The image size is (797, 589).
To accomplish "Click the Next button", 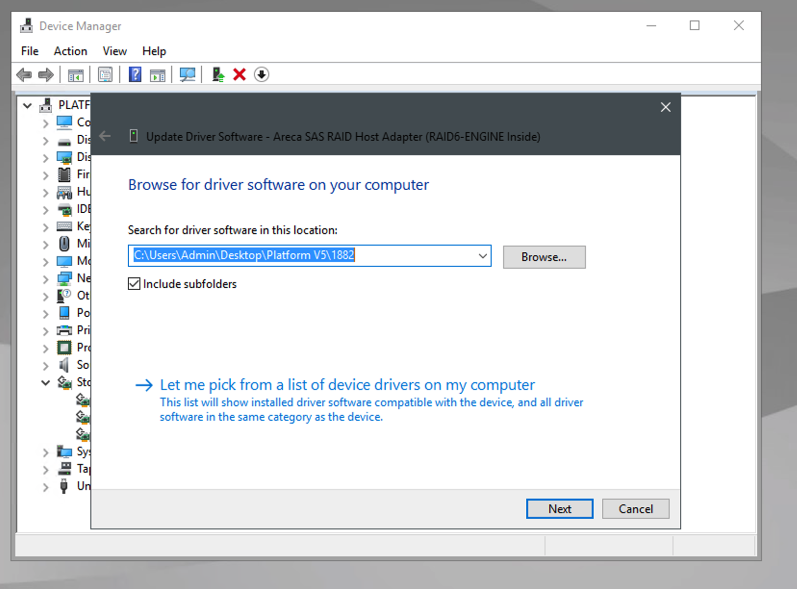I will tap(559, 509).
